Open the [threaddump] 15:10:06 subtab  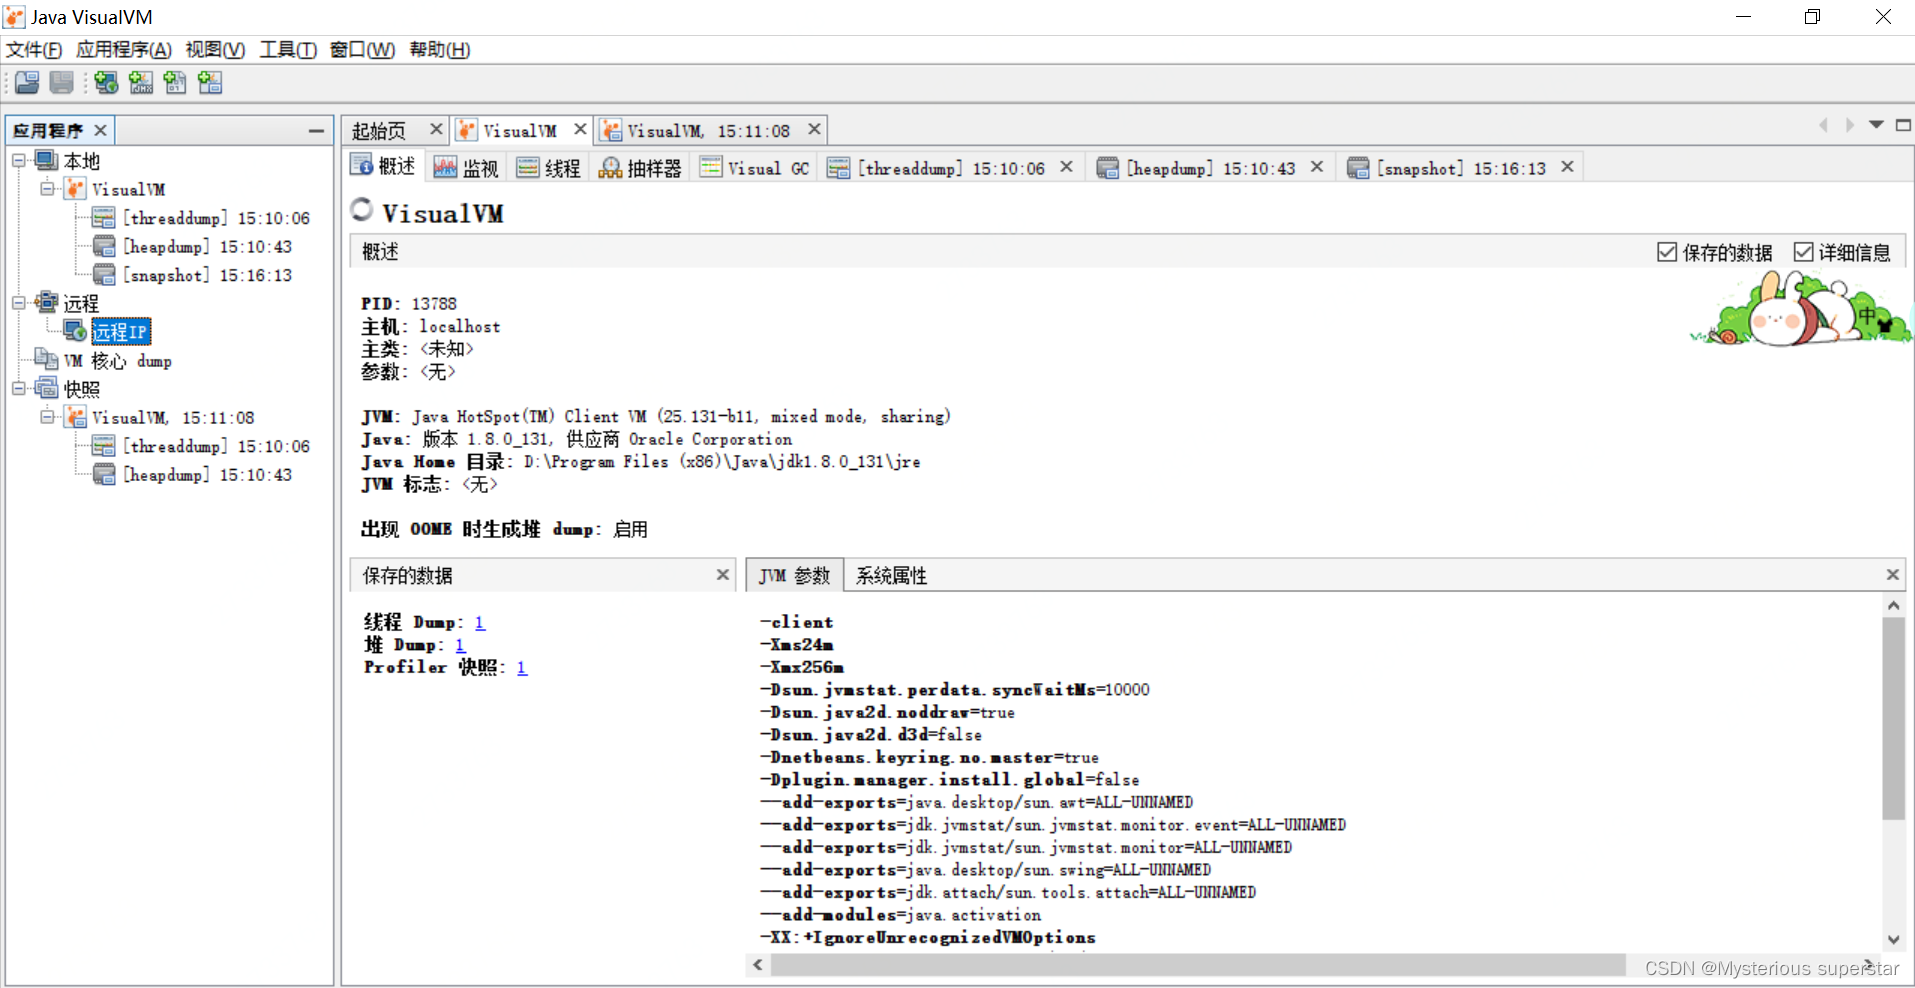coord(951,168)
